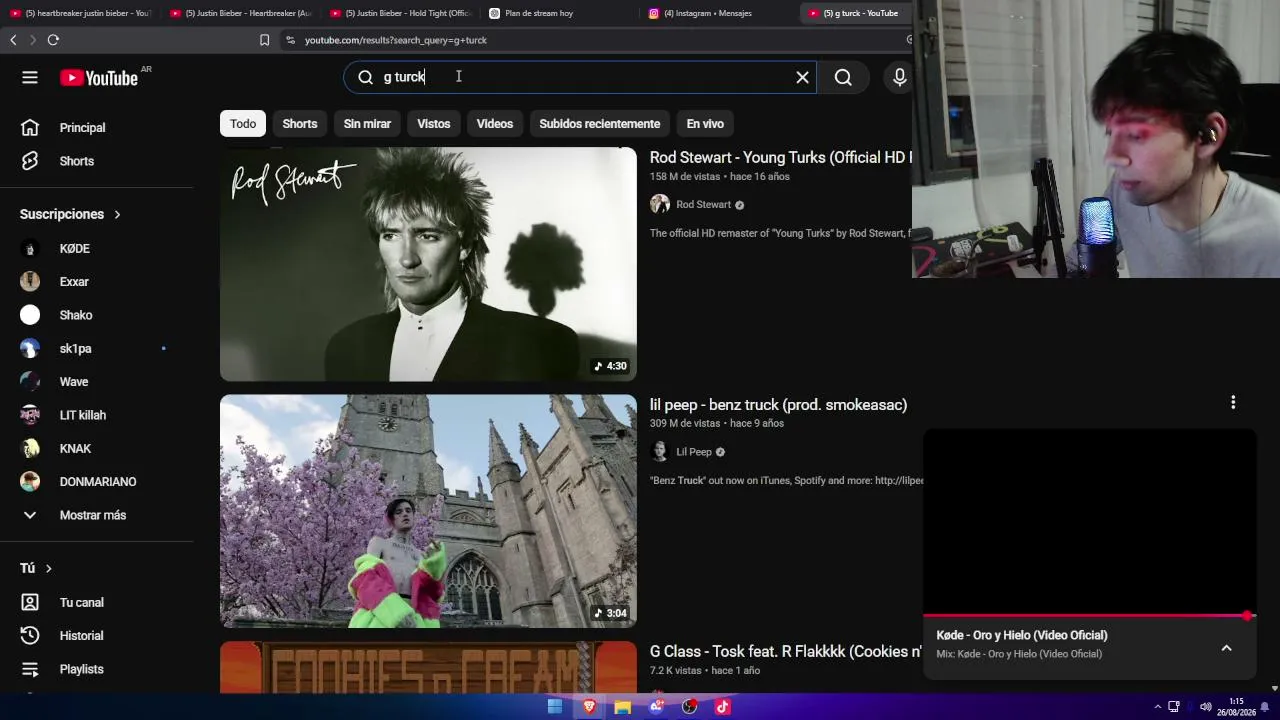Screen dimensions: 1280x720
Task: Open the benz truck video options menu
Action: [x=1233, y=402]
